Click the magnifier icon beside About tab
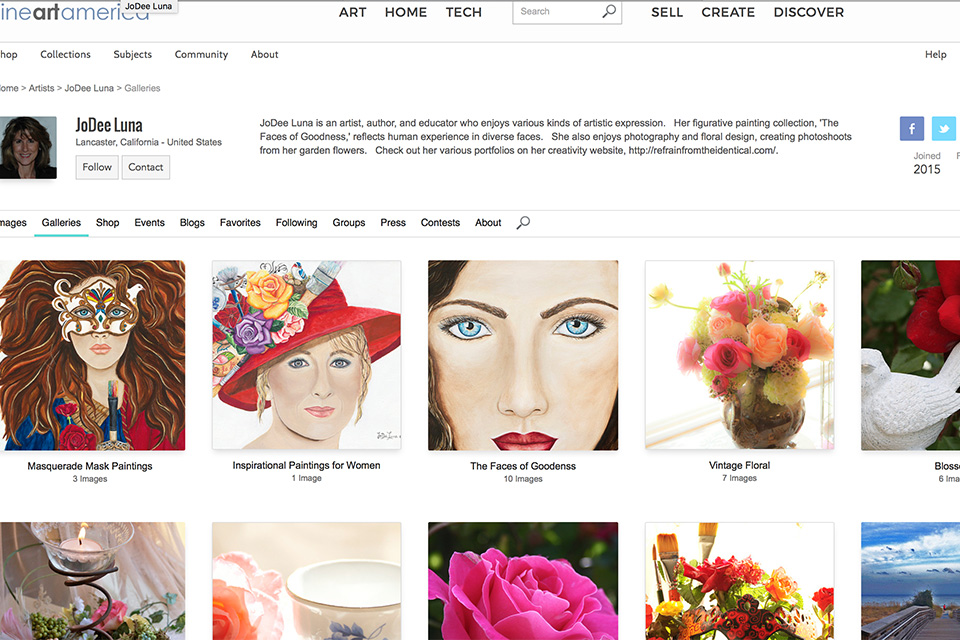This screenshot has width=960, height=640. coord(523,223)
